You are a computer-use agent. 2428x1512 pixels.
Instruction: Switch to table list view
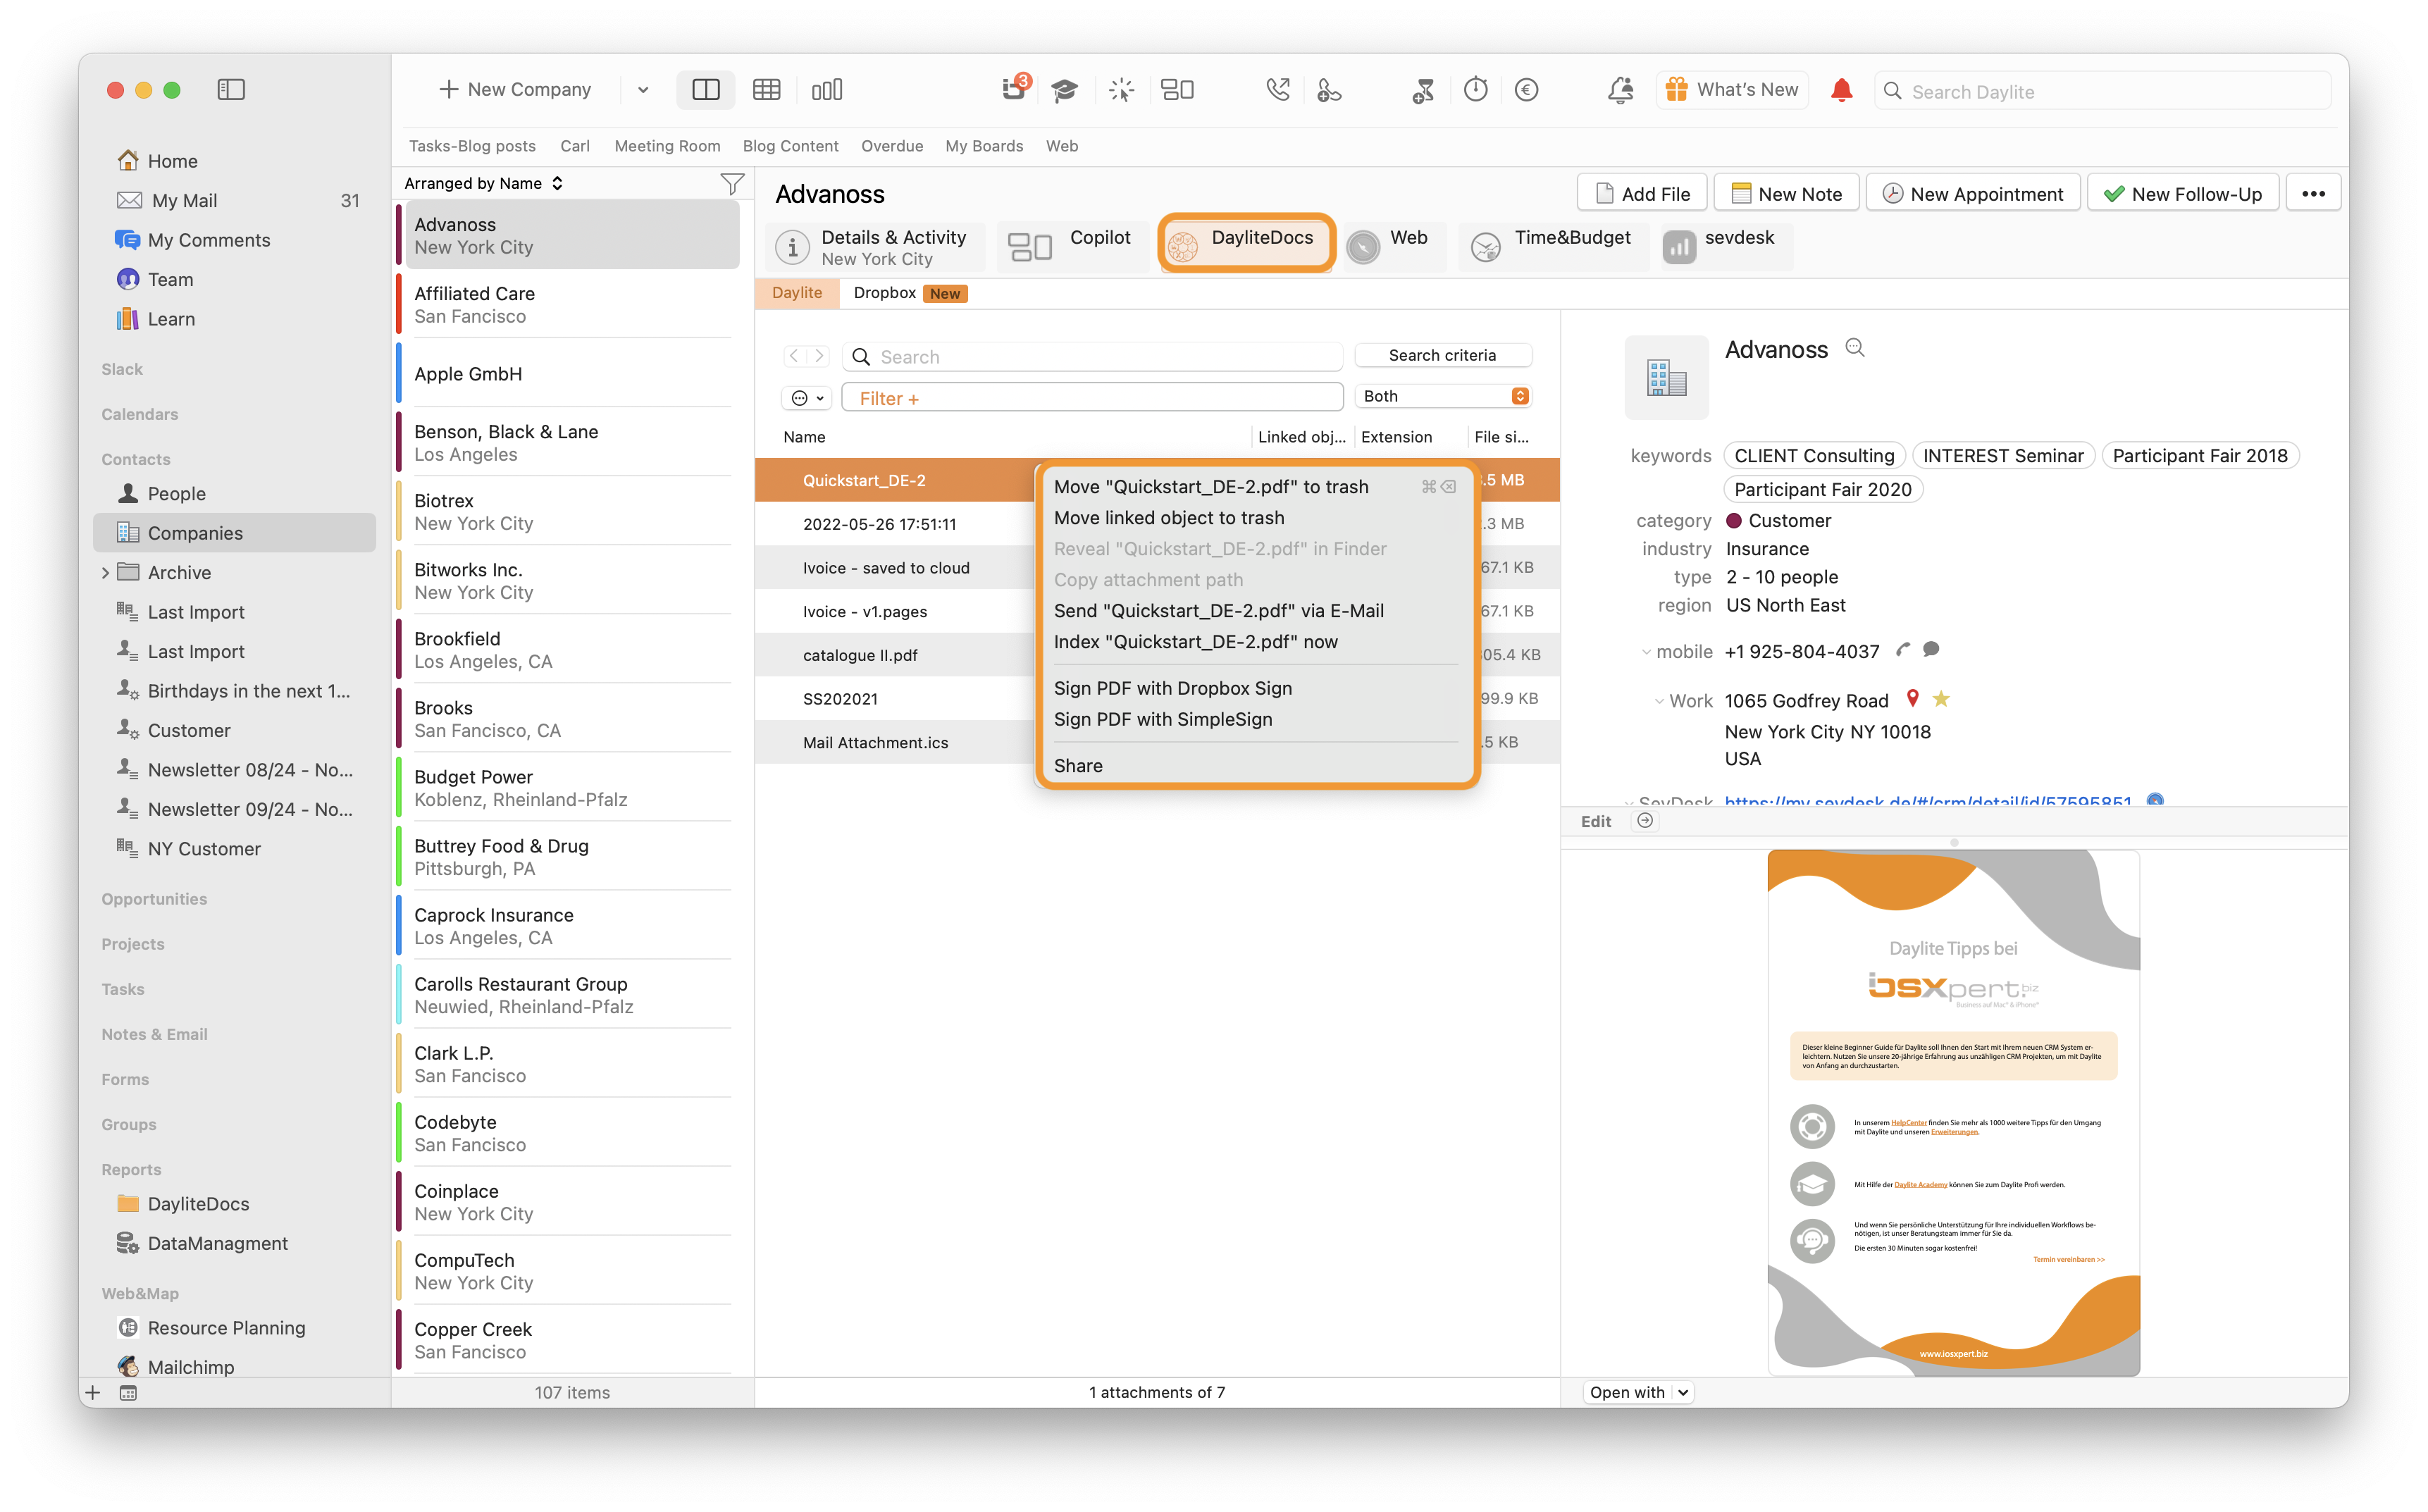tap(767, 90)
